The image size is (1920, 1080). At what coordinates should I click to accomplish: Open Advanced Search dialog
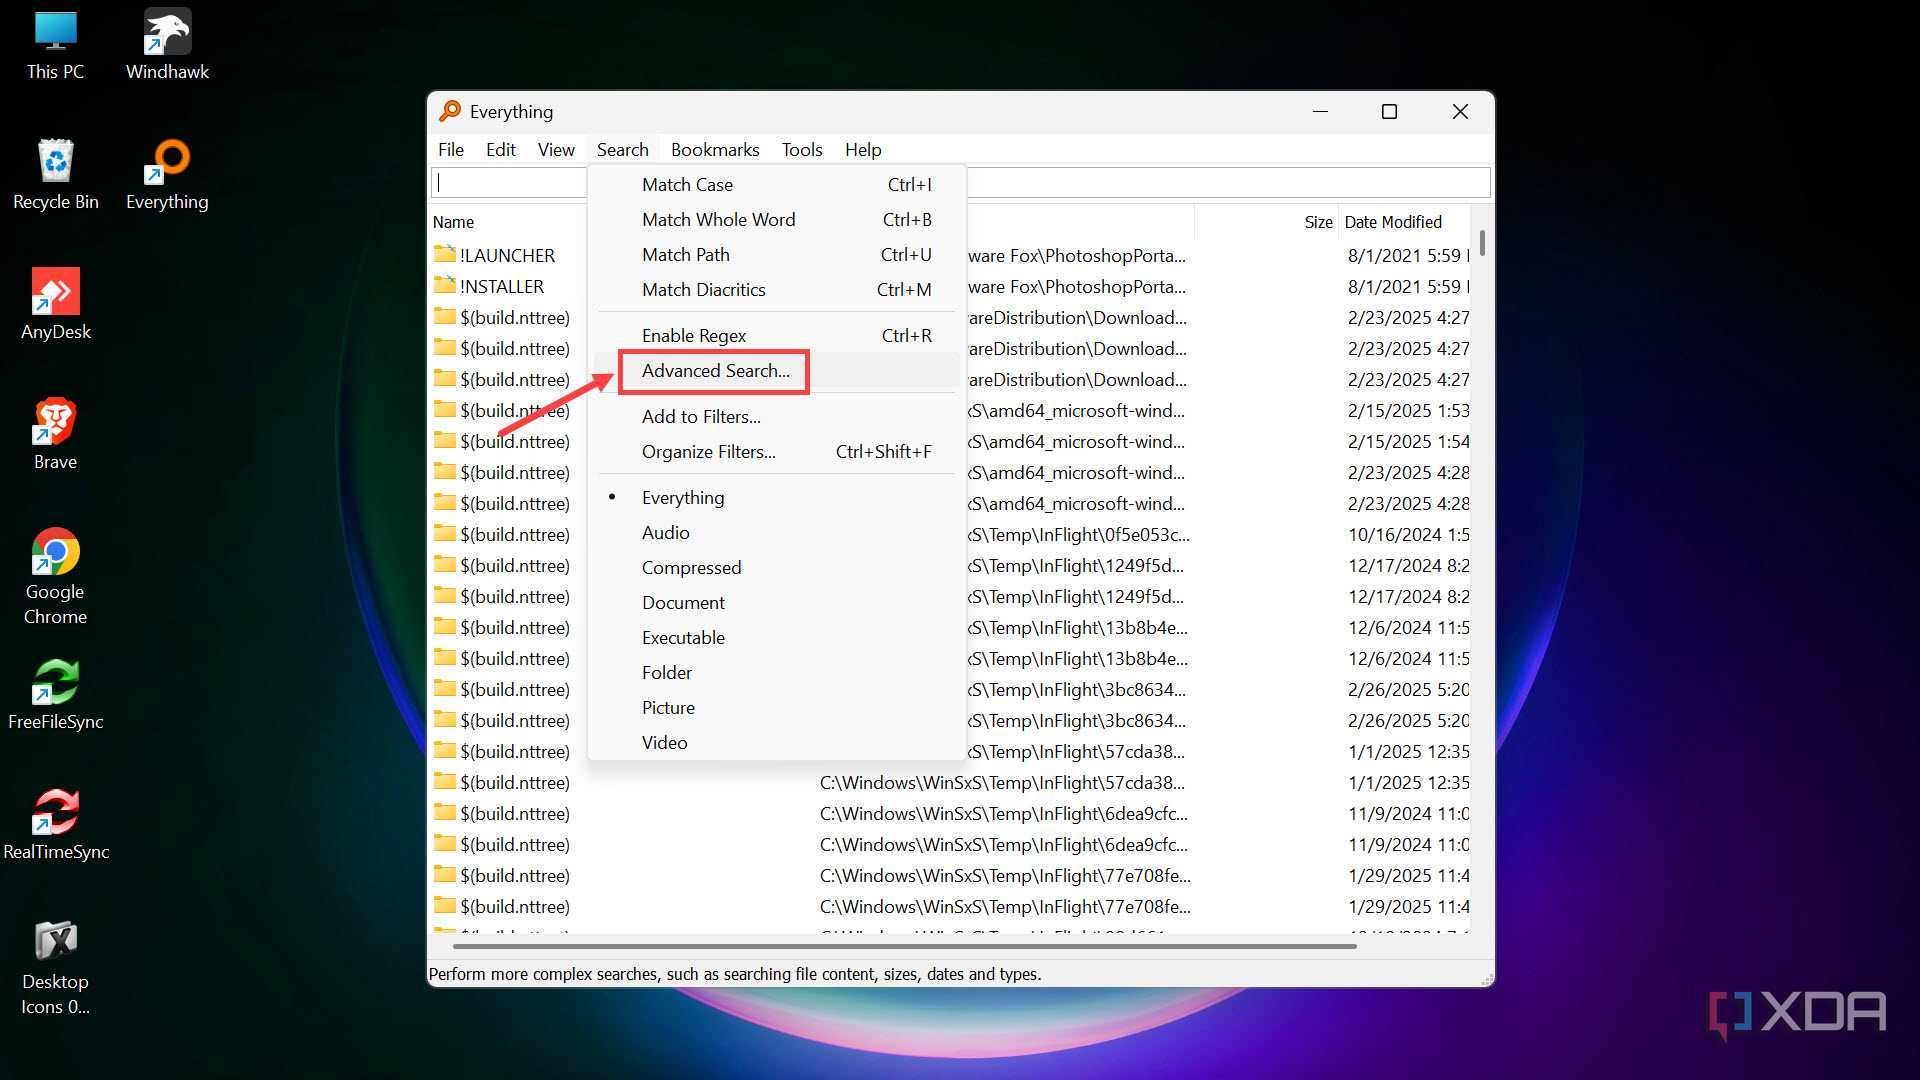click(777, 371)
